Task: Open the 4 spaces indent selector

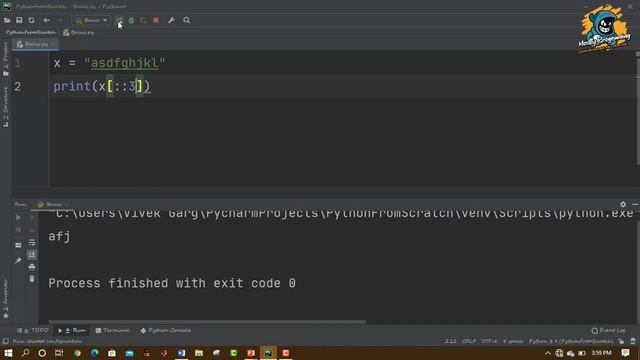Action: [x=513, y=341]
